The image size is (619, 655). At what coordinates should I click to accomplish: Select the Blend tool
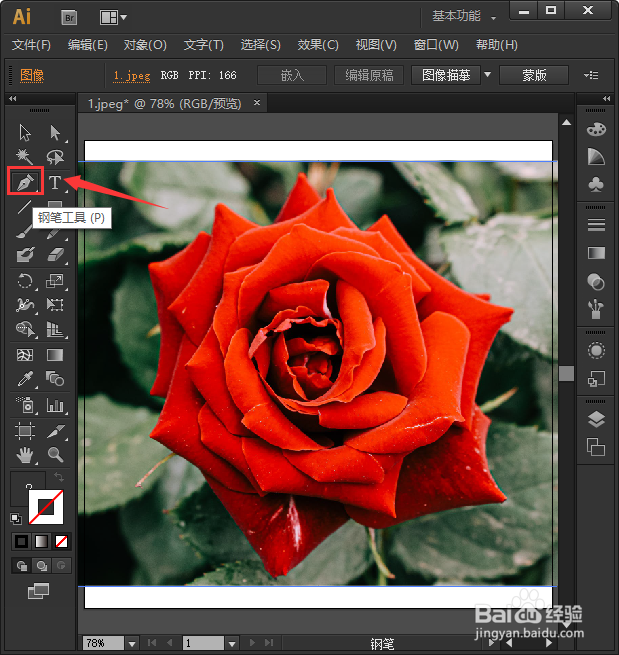click(x=55, y=379)
